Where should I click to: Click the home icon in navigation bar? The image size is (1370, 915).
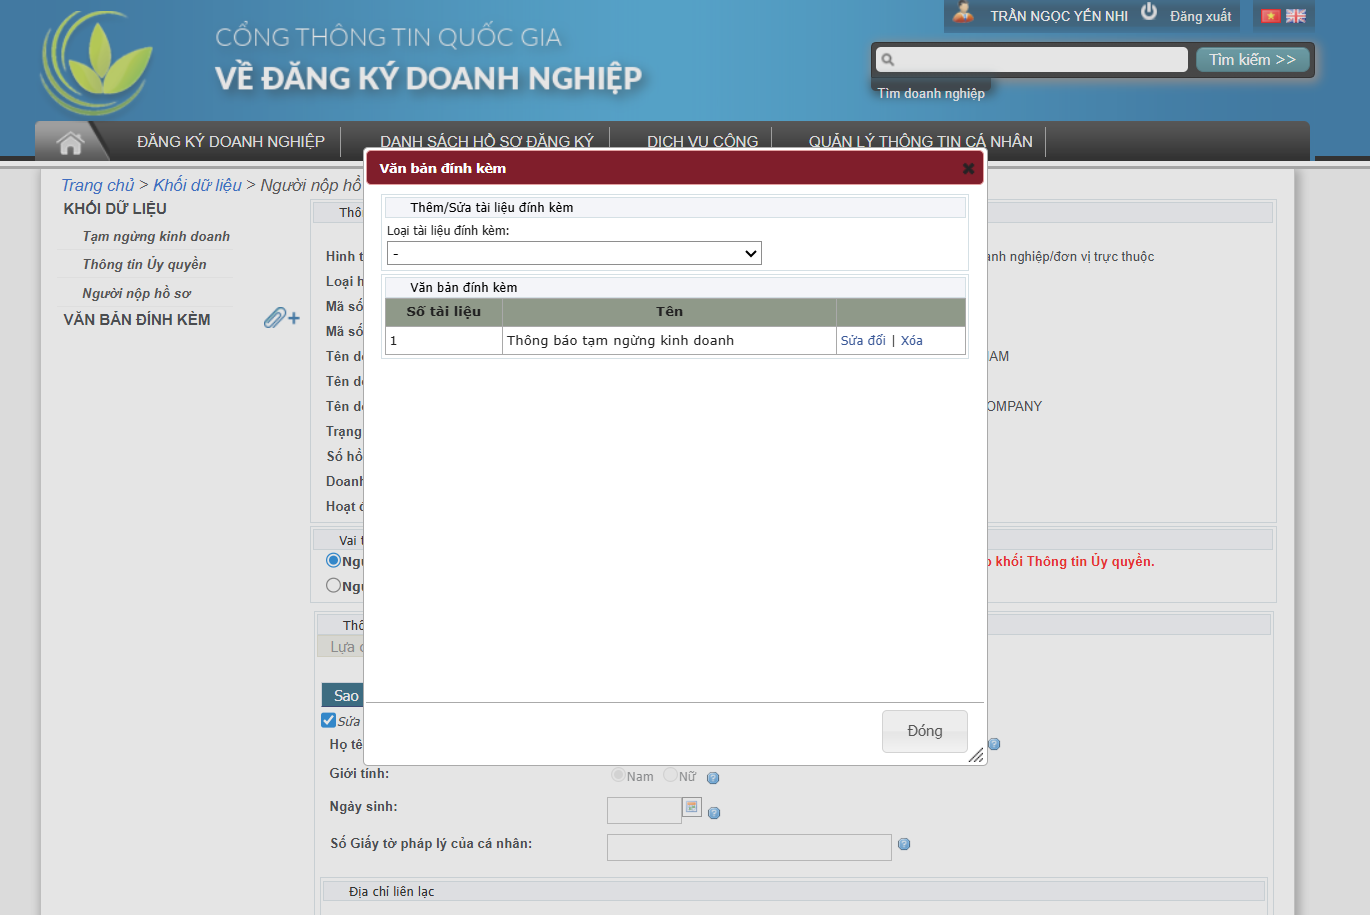[x=70, y=143]
